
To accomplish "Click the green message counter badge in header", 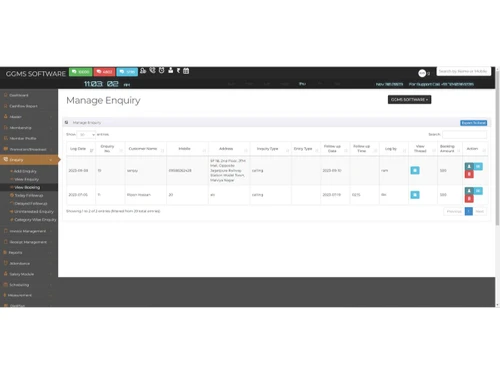I will 80,72.
